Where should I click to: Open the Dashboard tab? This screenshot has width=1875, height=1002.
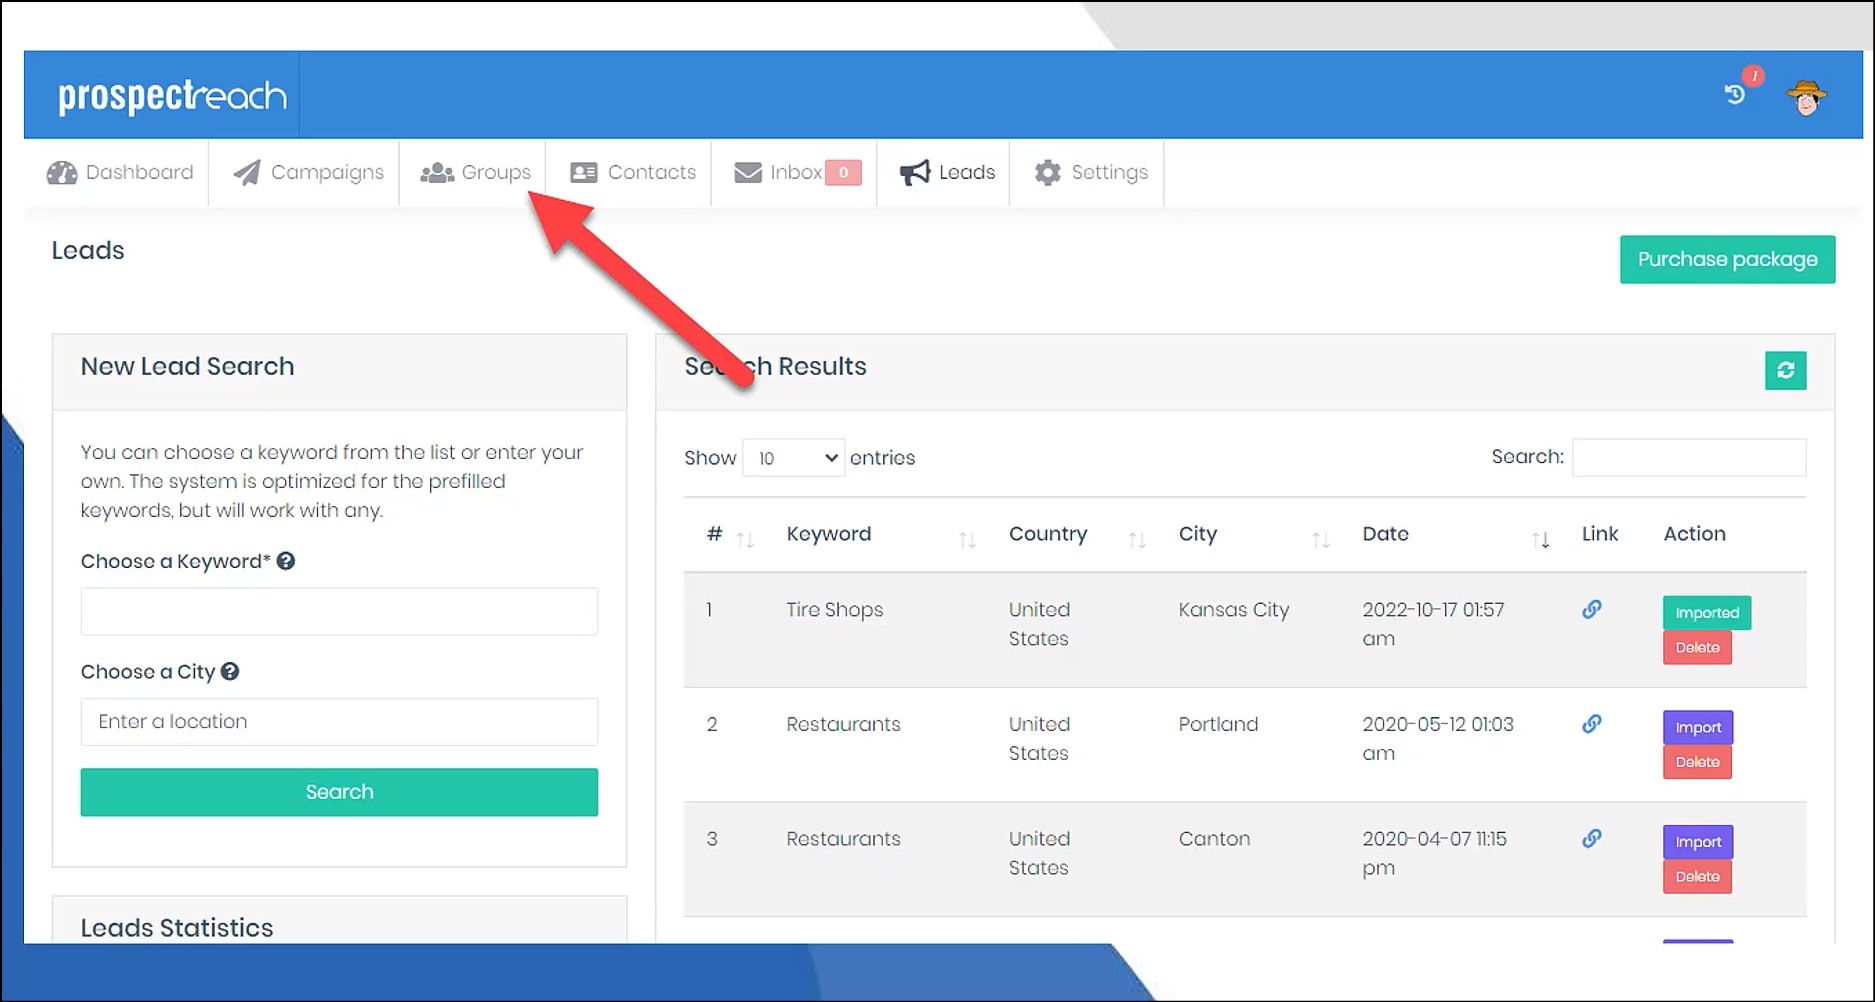click(x=120, y=173)
